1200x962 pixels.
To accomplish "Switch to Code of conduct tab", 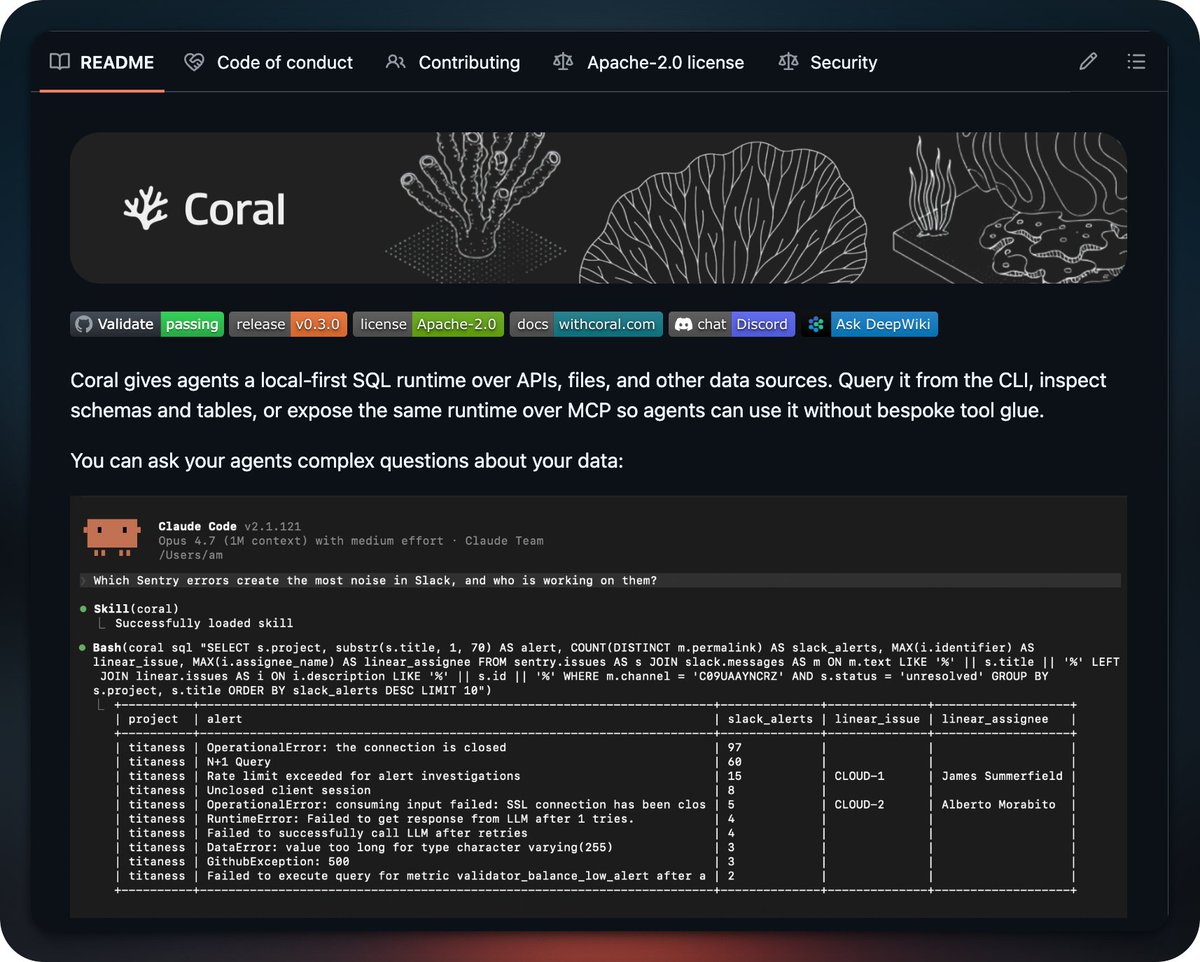I will (x=268, y=62).
